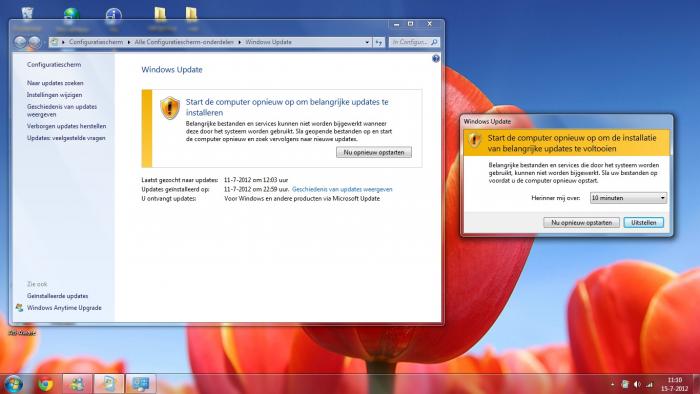The height and width of the screenshot is (394, 700).
Task: Click the Show desktop strip at taskbar end
Action: 696,384
